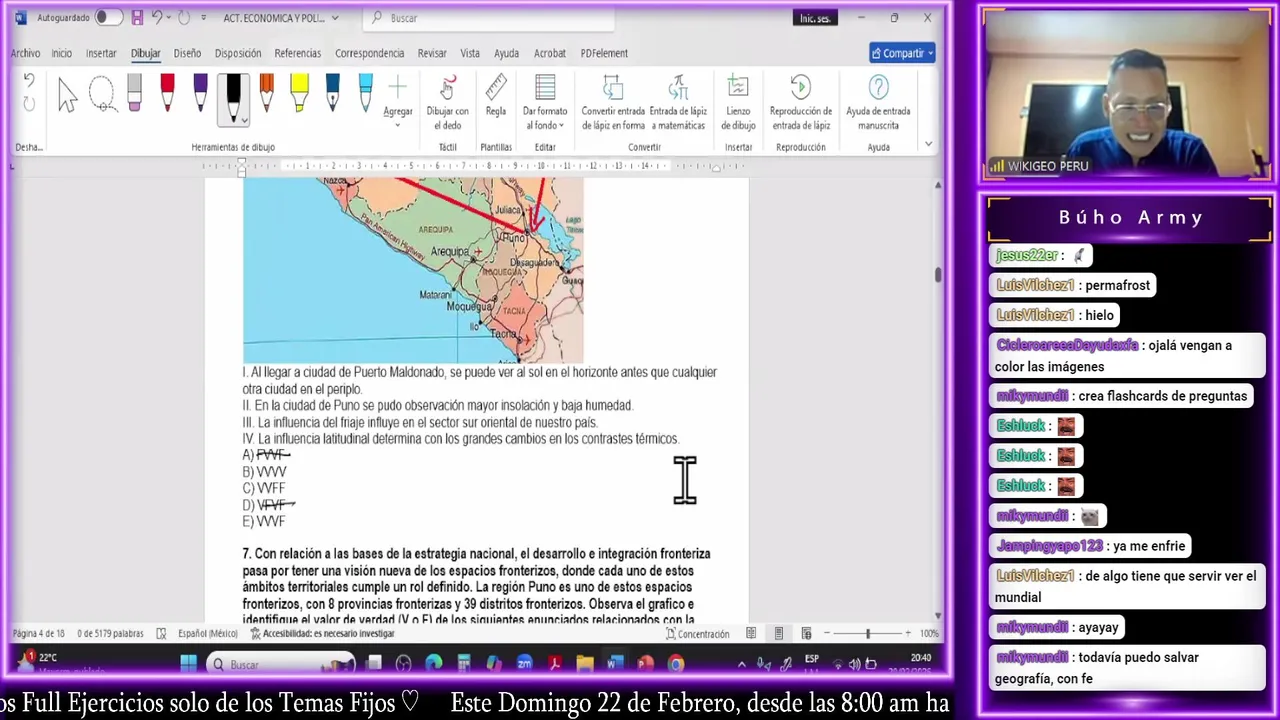Switch to Web Layout view icon

point(806,634)
